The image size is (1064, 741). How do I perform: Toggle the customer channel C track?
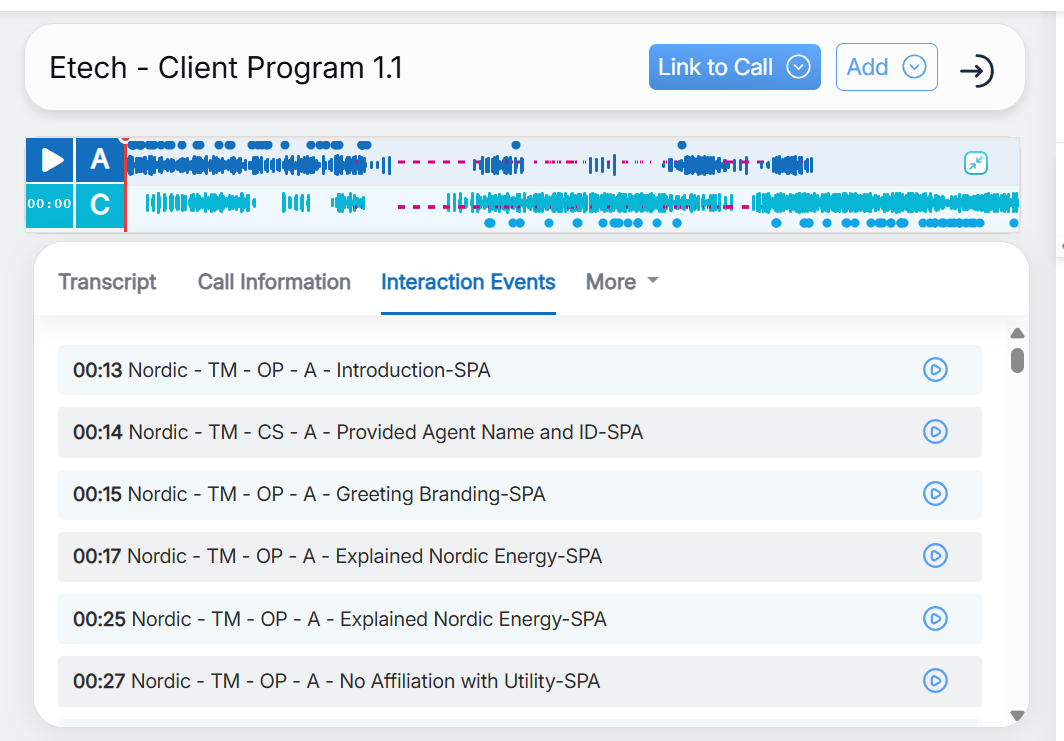coord(100,206)
